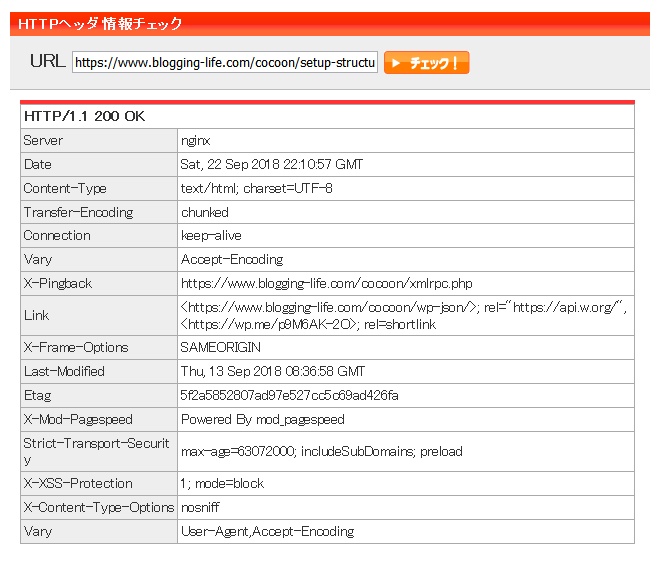Click the max-age=63072000 value cell
The width and height of the screenshot is (658, 570).
point(406,452)
